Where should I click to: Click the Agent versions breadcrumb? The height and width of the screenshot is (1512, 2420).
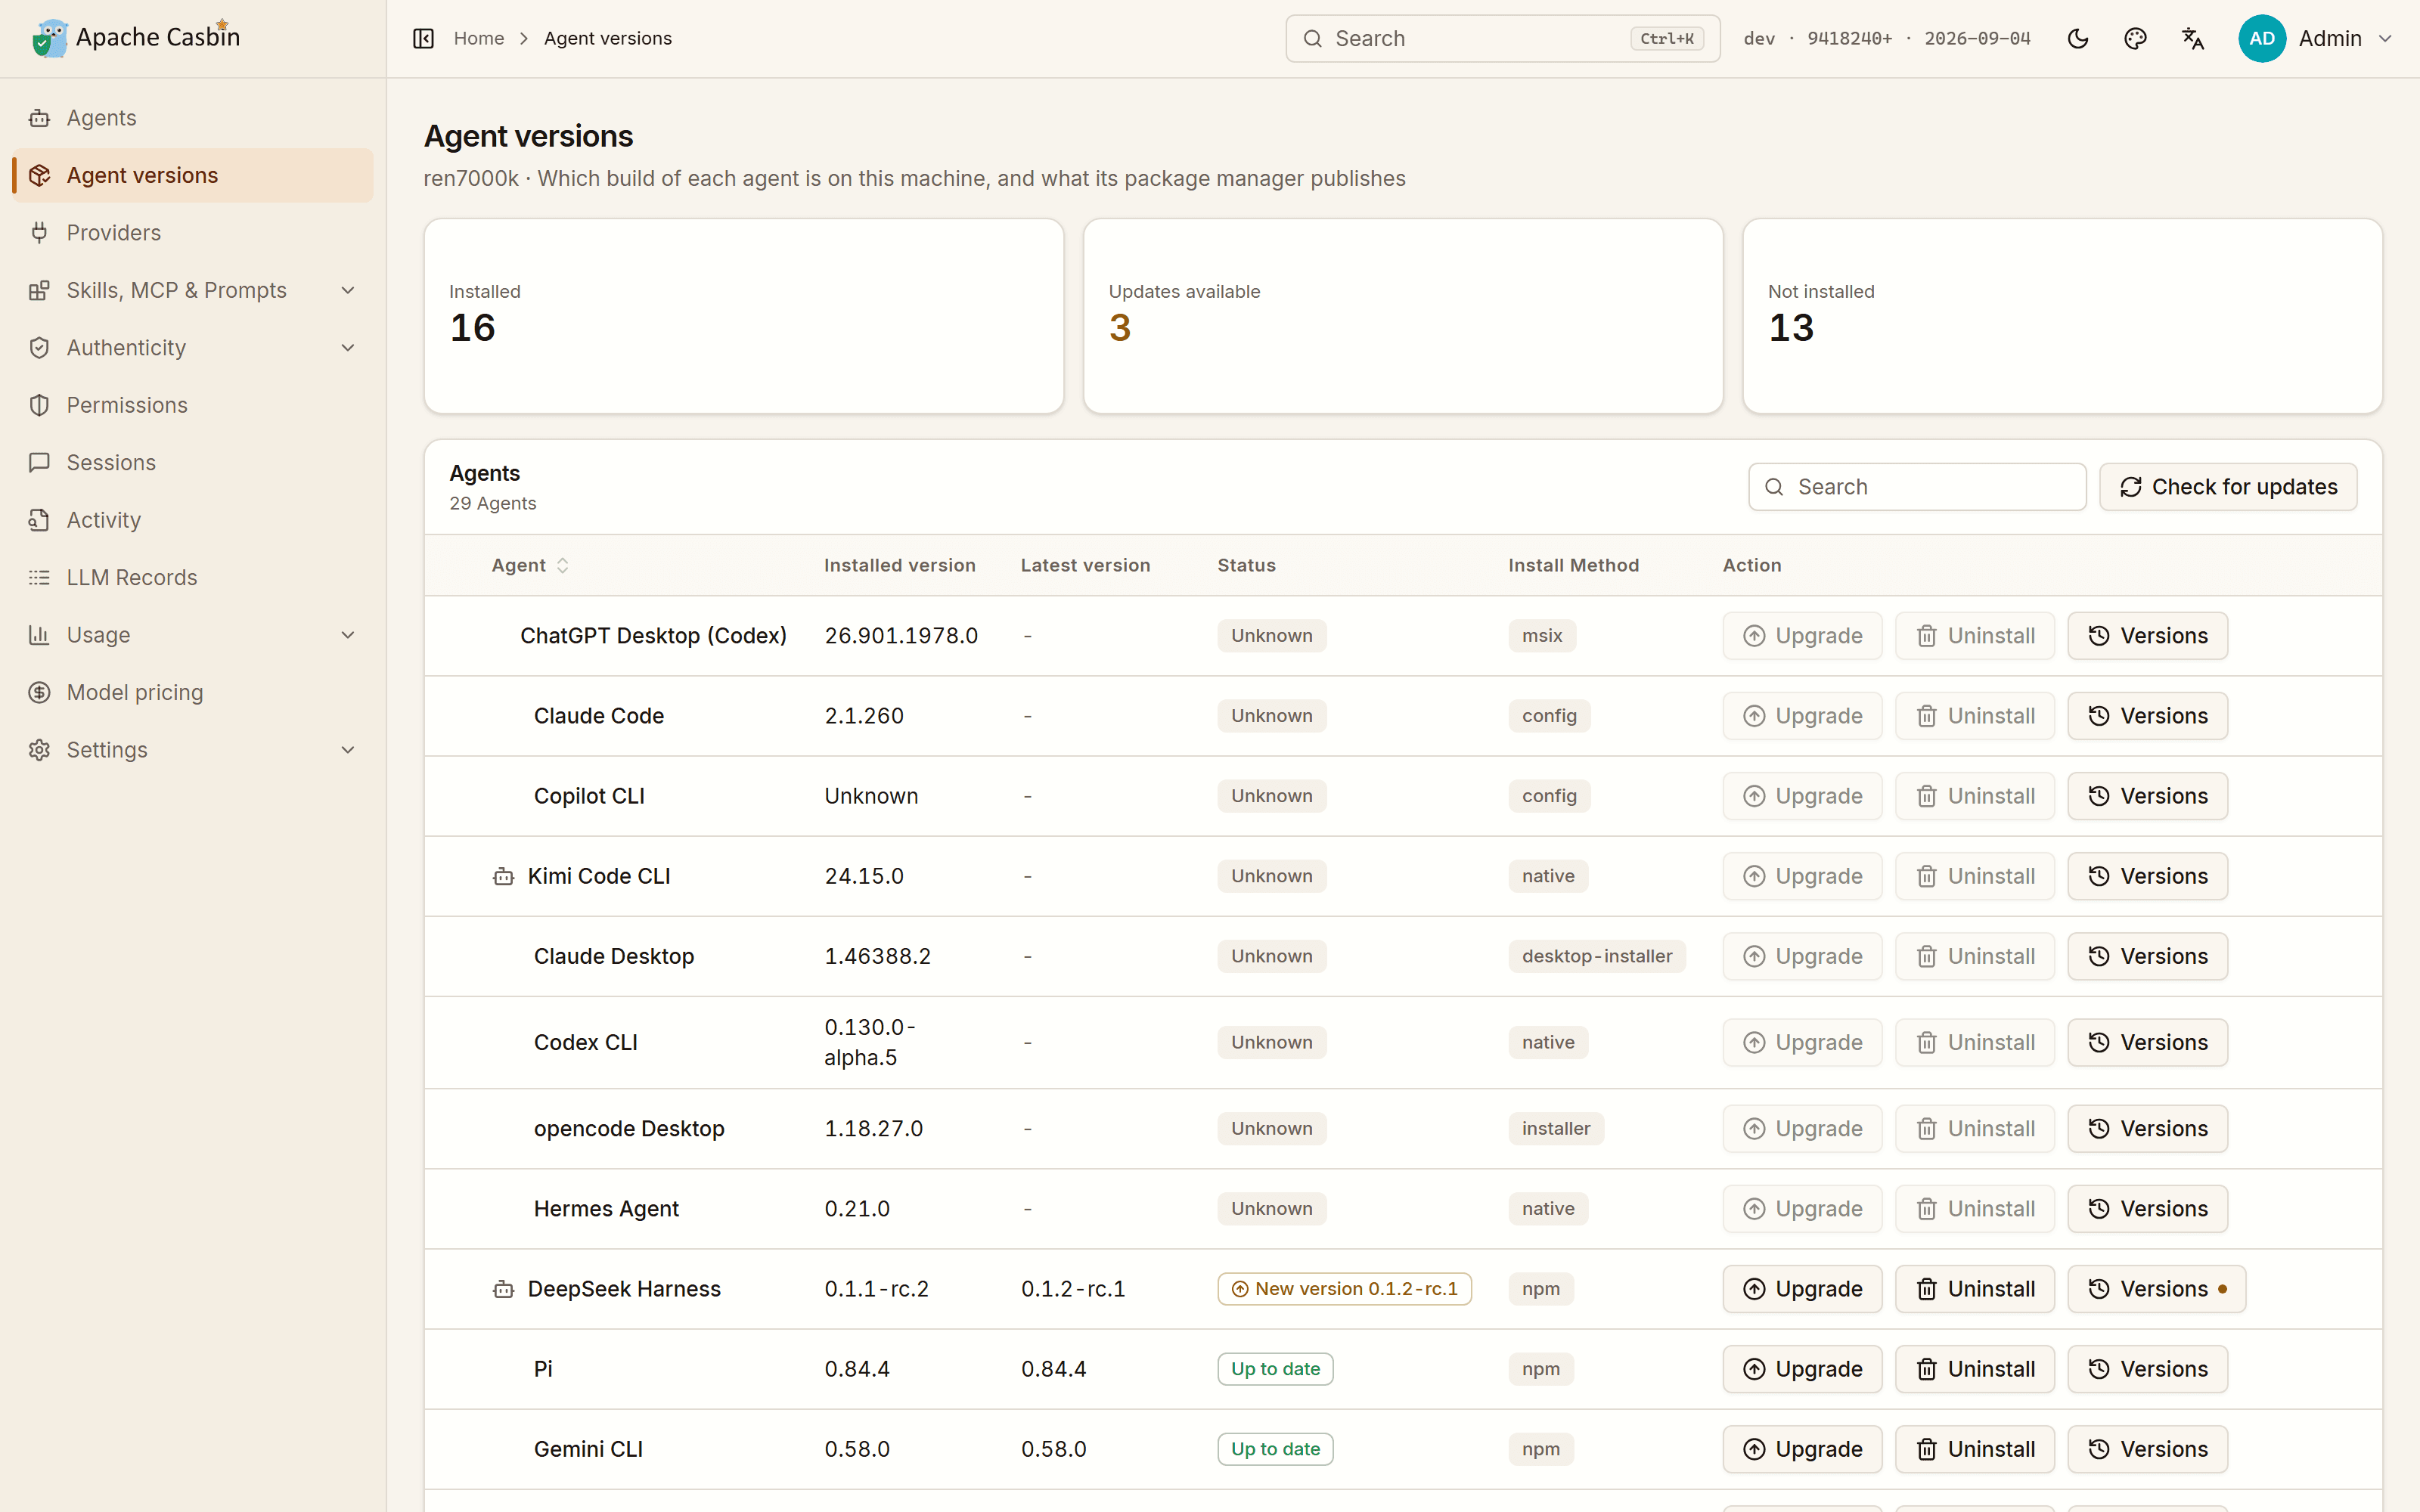pyautogui.click(x=608, y=38)
